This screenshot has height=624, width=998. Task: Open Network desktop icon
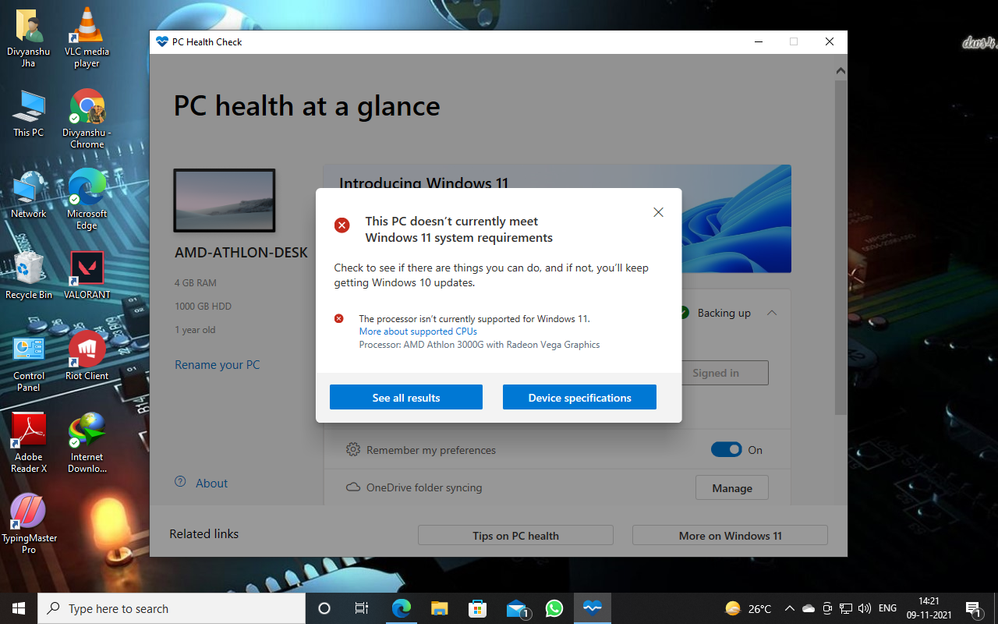tap(28, 195)
